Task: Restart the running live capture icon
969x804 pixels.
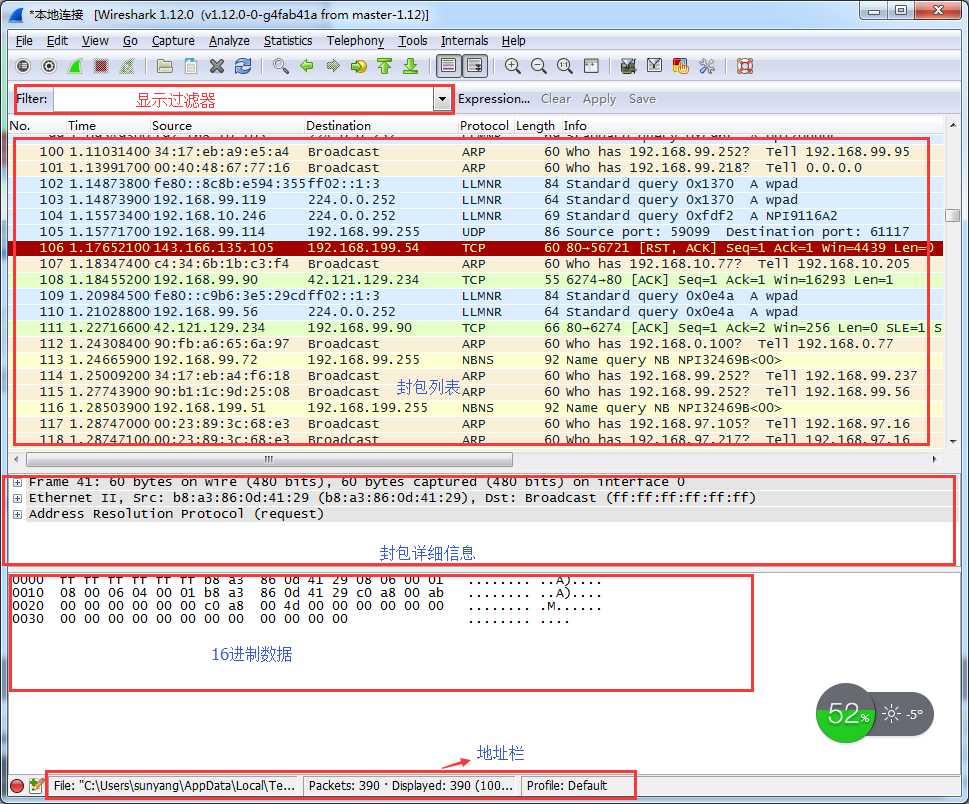Action: click(x=127, y=66)
